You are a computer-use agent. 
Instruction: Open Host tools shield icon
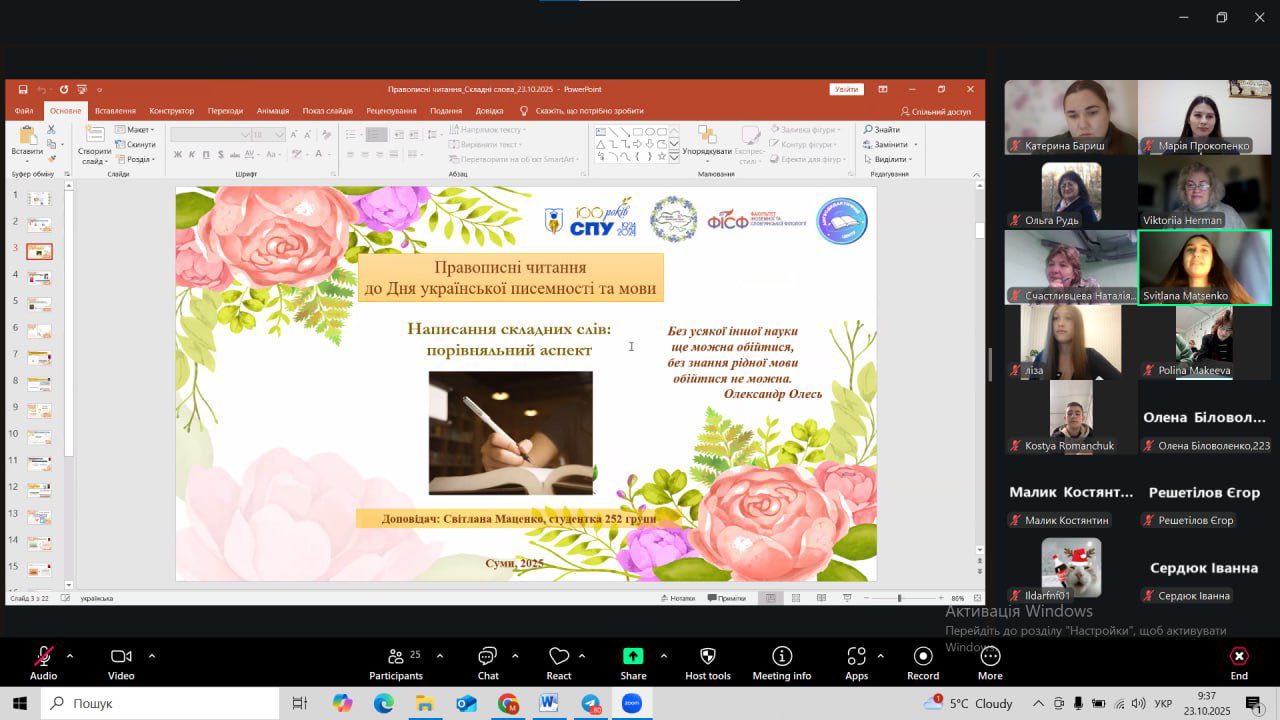708,657
